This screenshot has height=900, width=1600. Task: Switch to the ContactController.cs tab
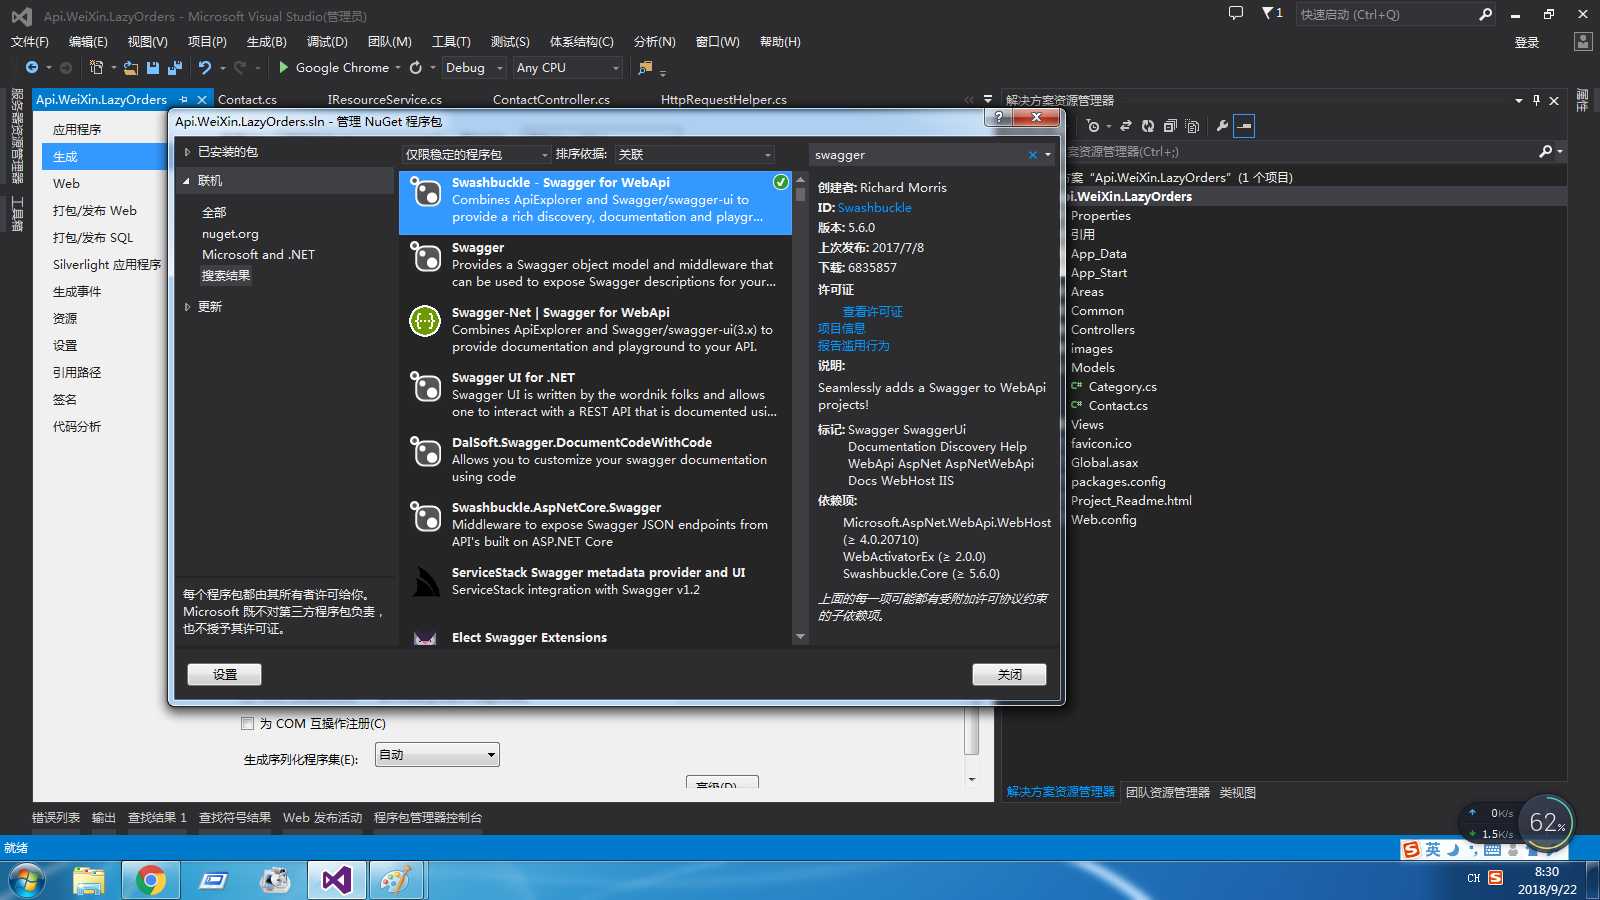pos(551,99)
